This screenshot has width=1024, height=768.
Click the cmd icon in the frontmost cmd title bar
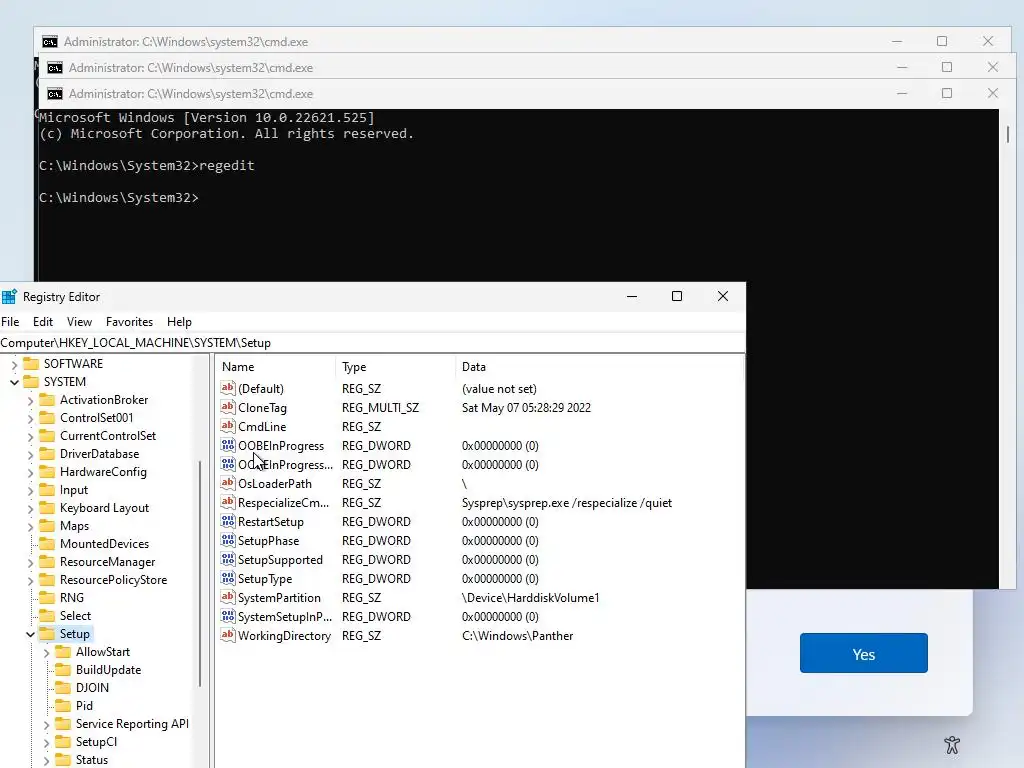point(55,94)
